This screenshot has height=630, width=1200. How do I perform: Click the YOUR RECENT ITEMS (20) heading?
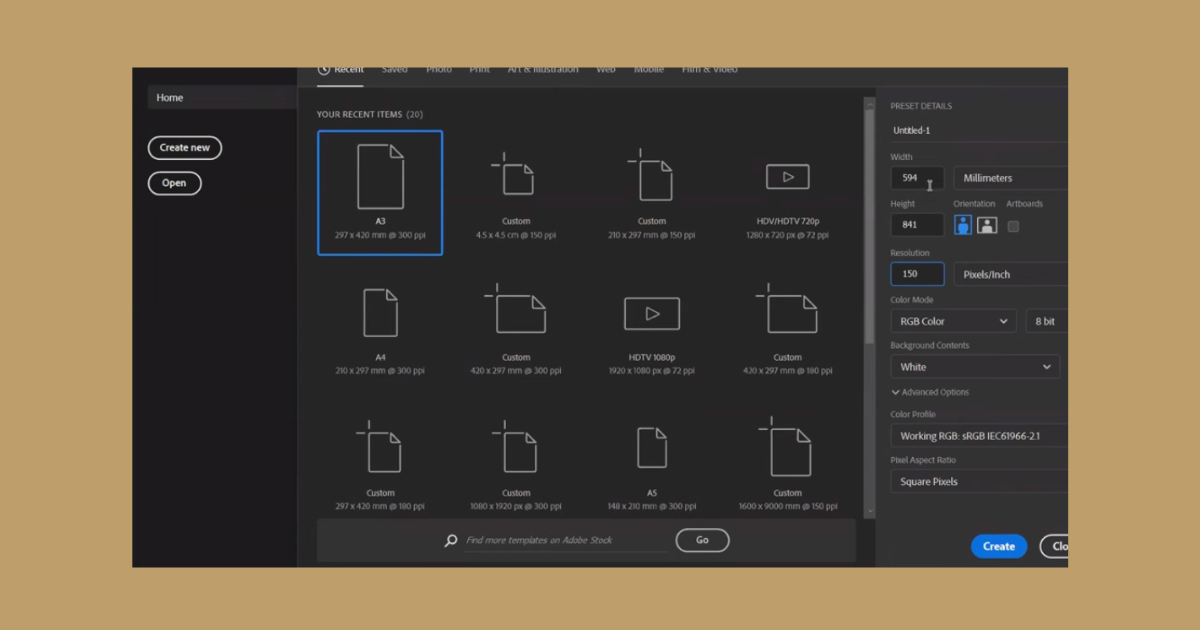coord(370,114)
